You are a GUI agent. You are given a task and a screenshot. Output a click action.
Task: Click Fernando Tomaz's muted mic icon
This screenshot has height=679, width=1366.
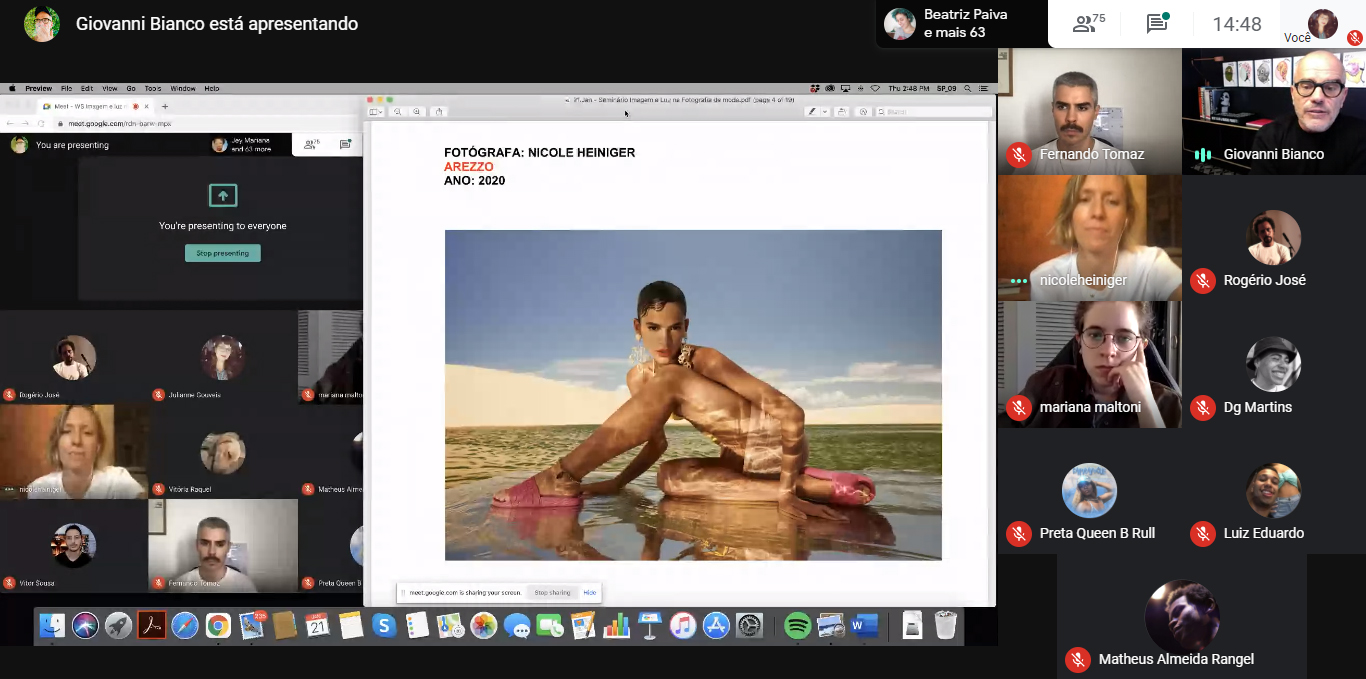click(x=1018, y=155)
